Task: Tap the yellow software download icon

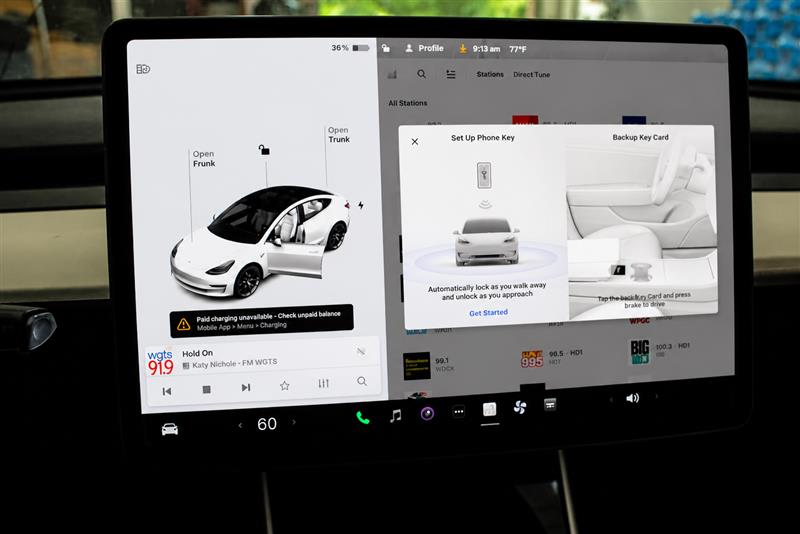Action: (463, 48)
